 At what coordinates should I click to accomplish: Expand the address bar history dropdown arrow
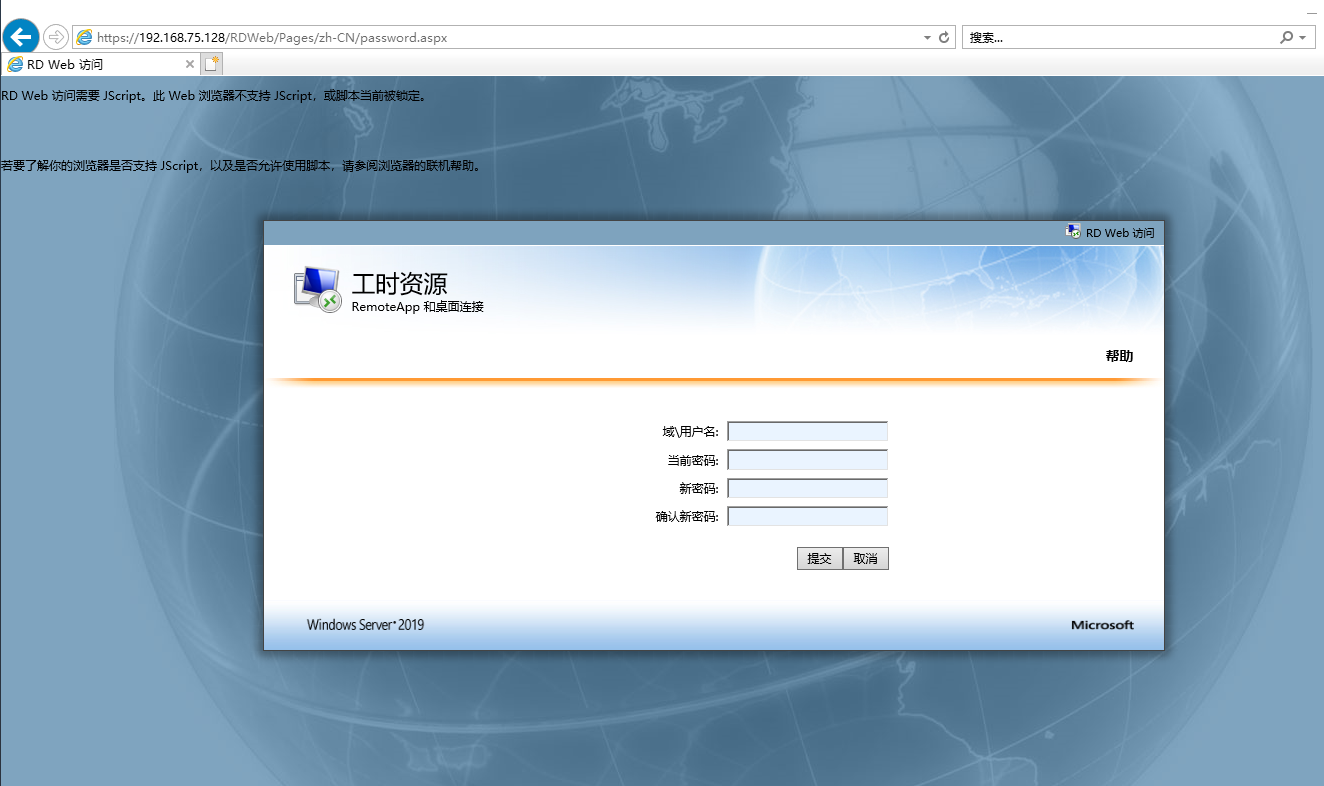927,37
